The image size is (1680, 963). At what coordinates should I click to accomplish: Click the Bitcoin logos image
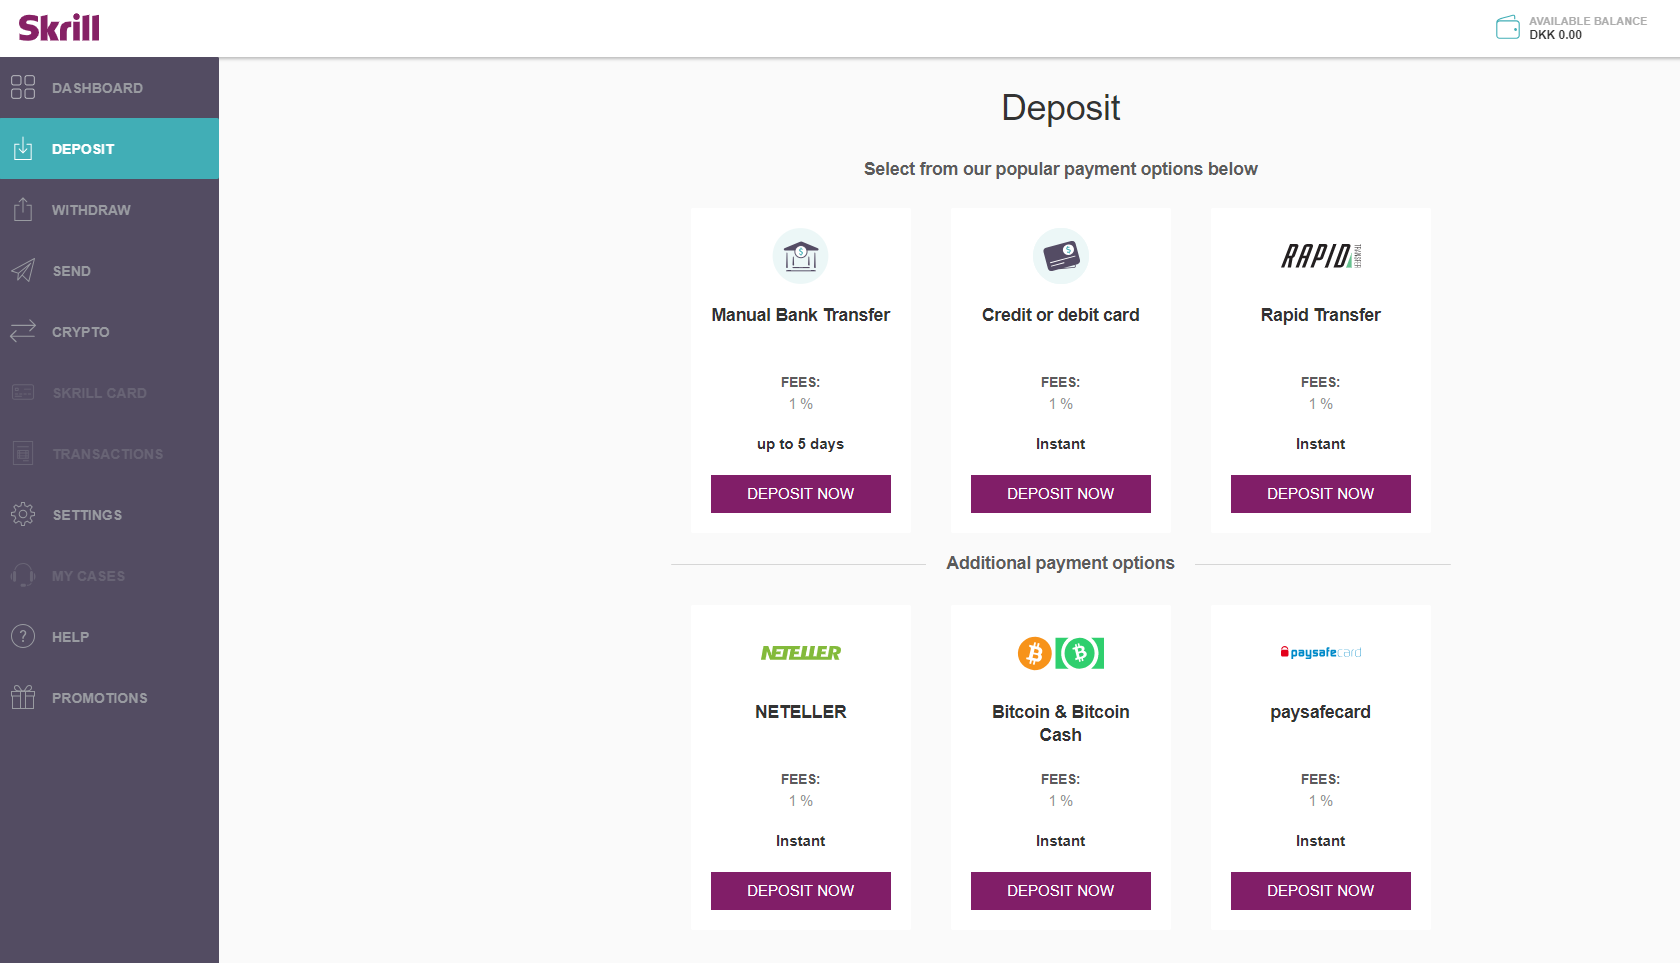(1061, 653)
